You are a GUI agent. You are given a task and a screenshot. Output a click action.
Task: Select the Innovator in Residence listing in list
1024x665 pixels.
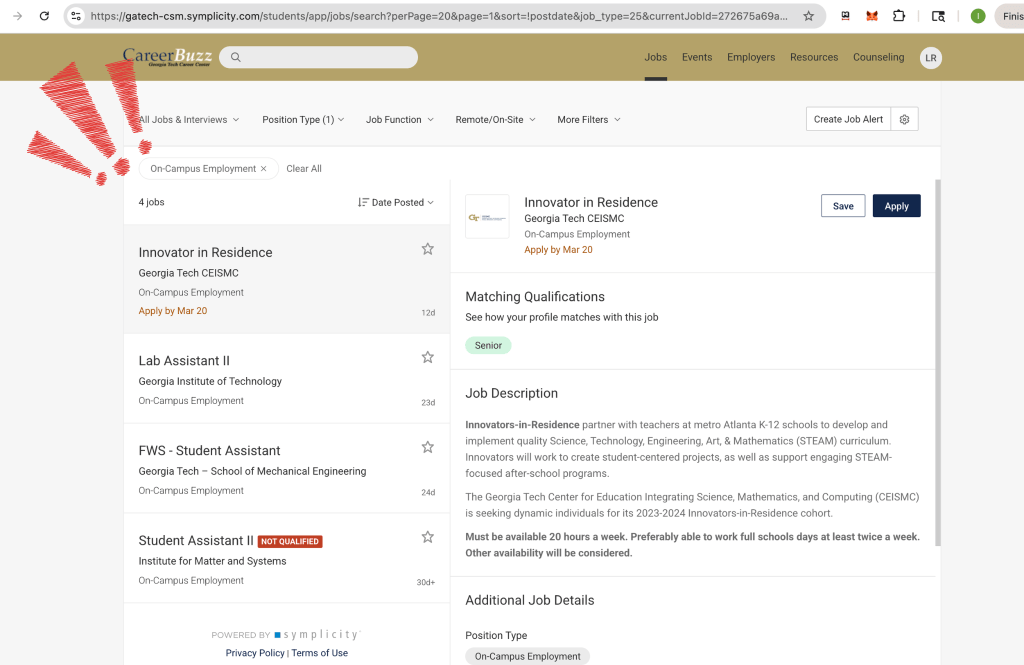287,280
